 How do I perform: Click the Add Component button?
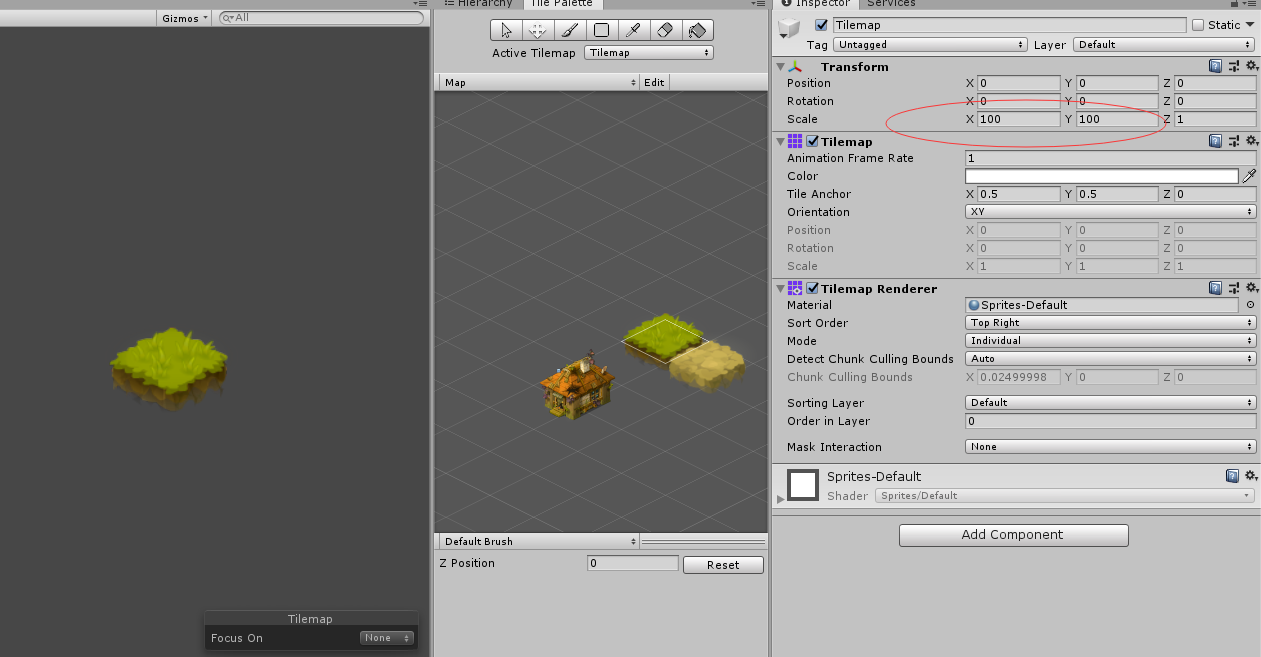(x=1013, y=535)
